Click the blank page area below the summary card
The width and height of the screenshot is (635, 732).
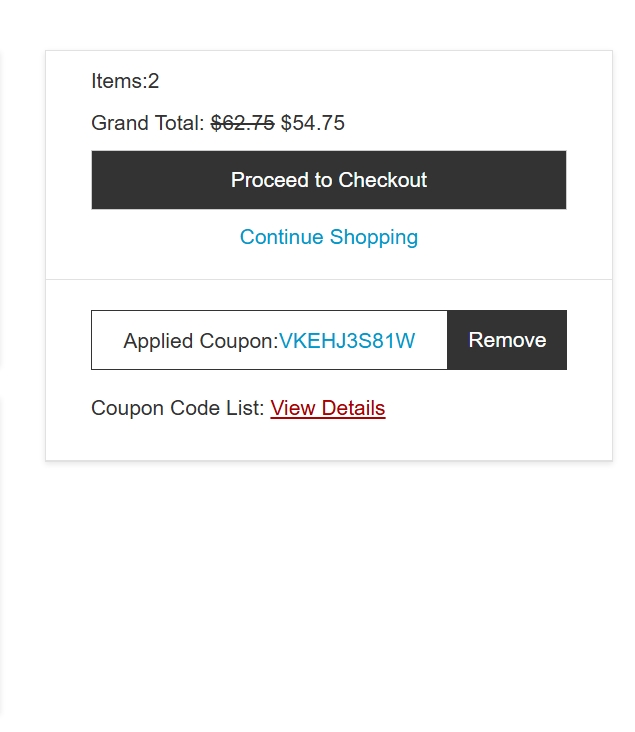click(x=328, y=600)
